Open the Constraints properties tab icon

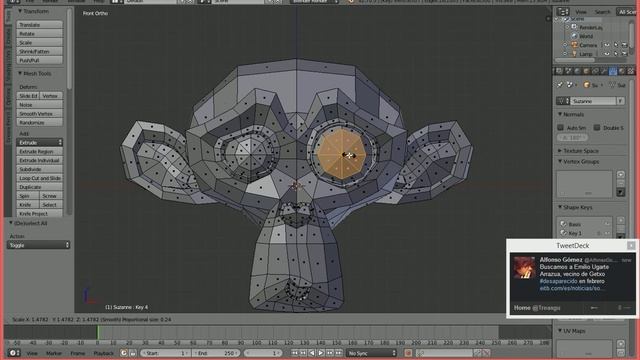pyautogui.click(x=595, y=71)
